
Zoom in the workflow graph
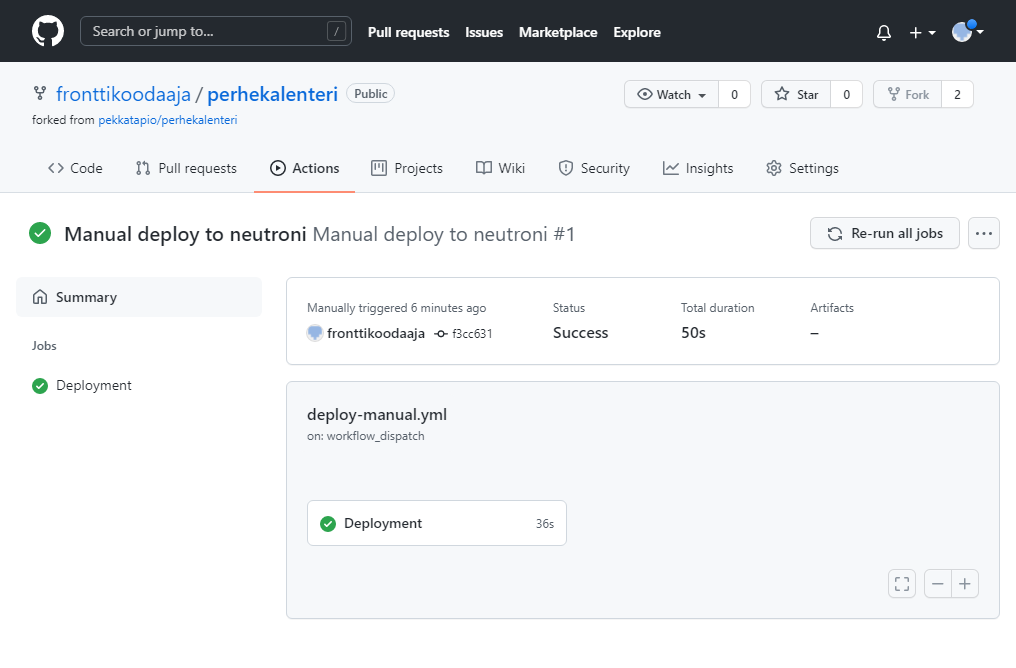965,584
